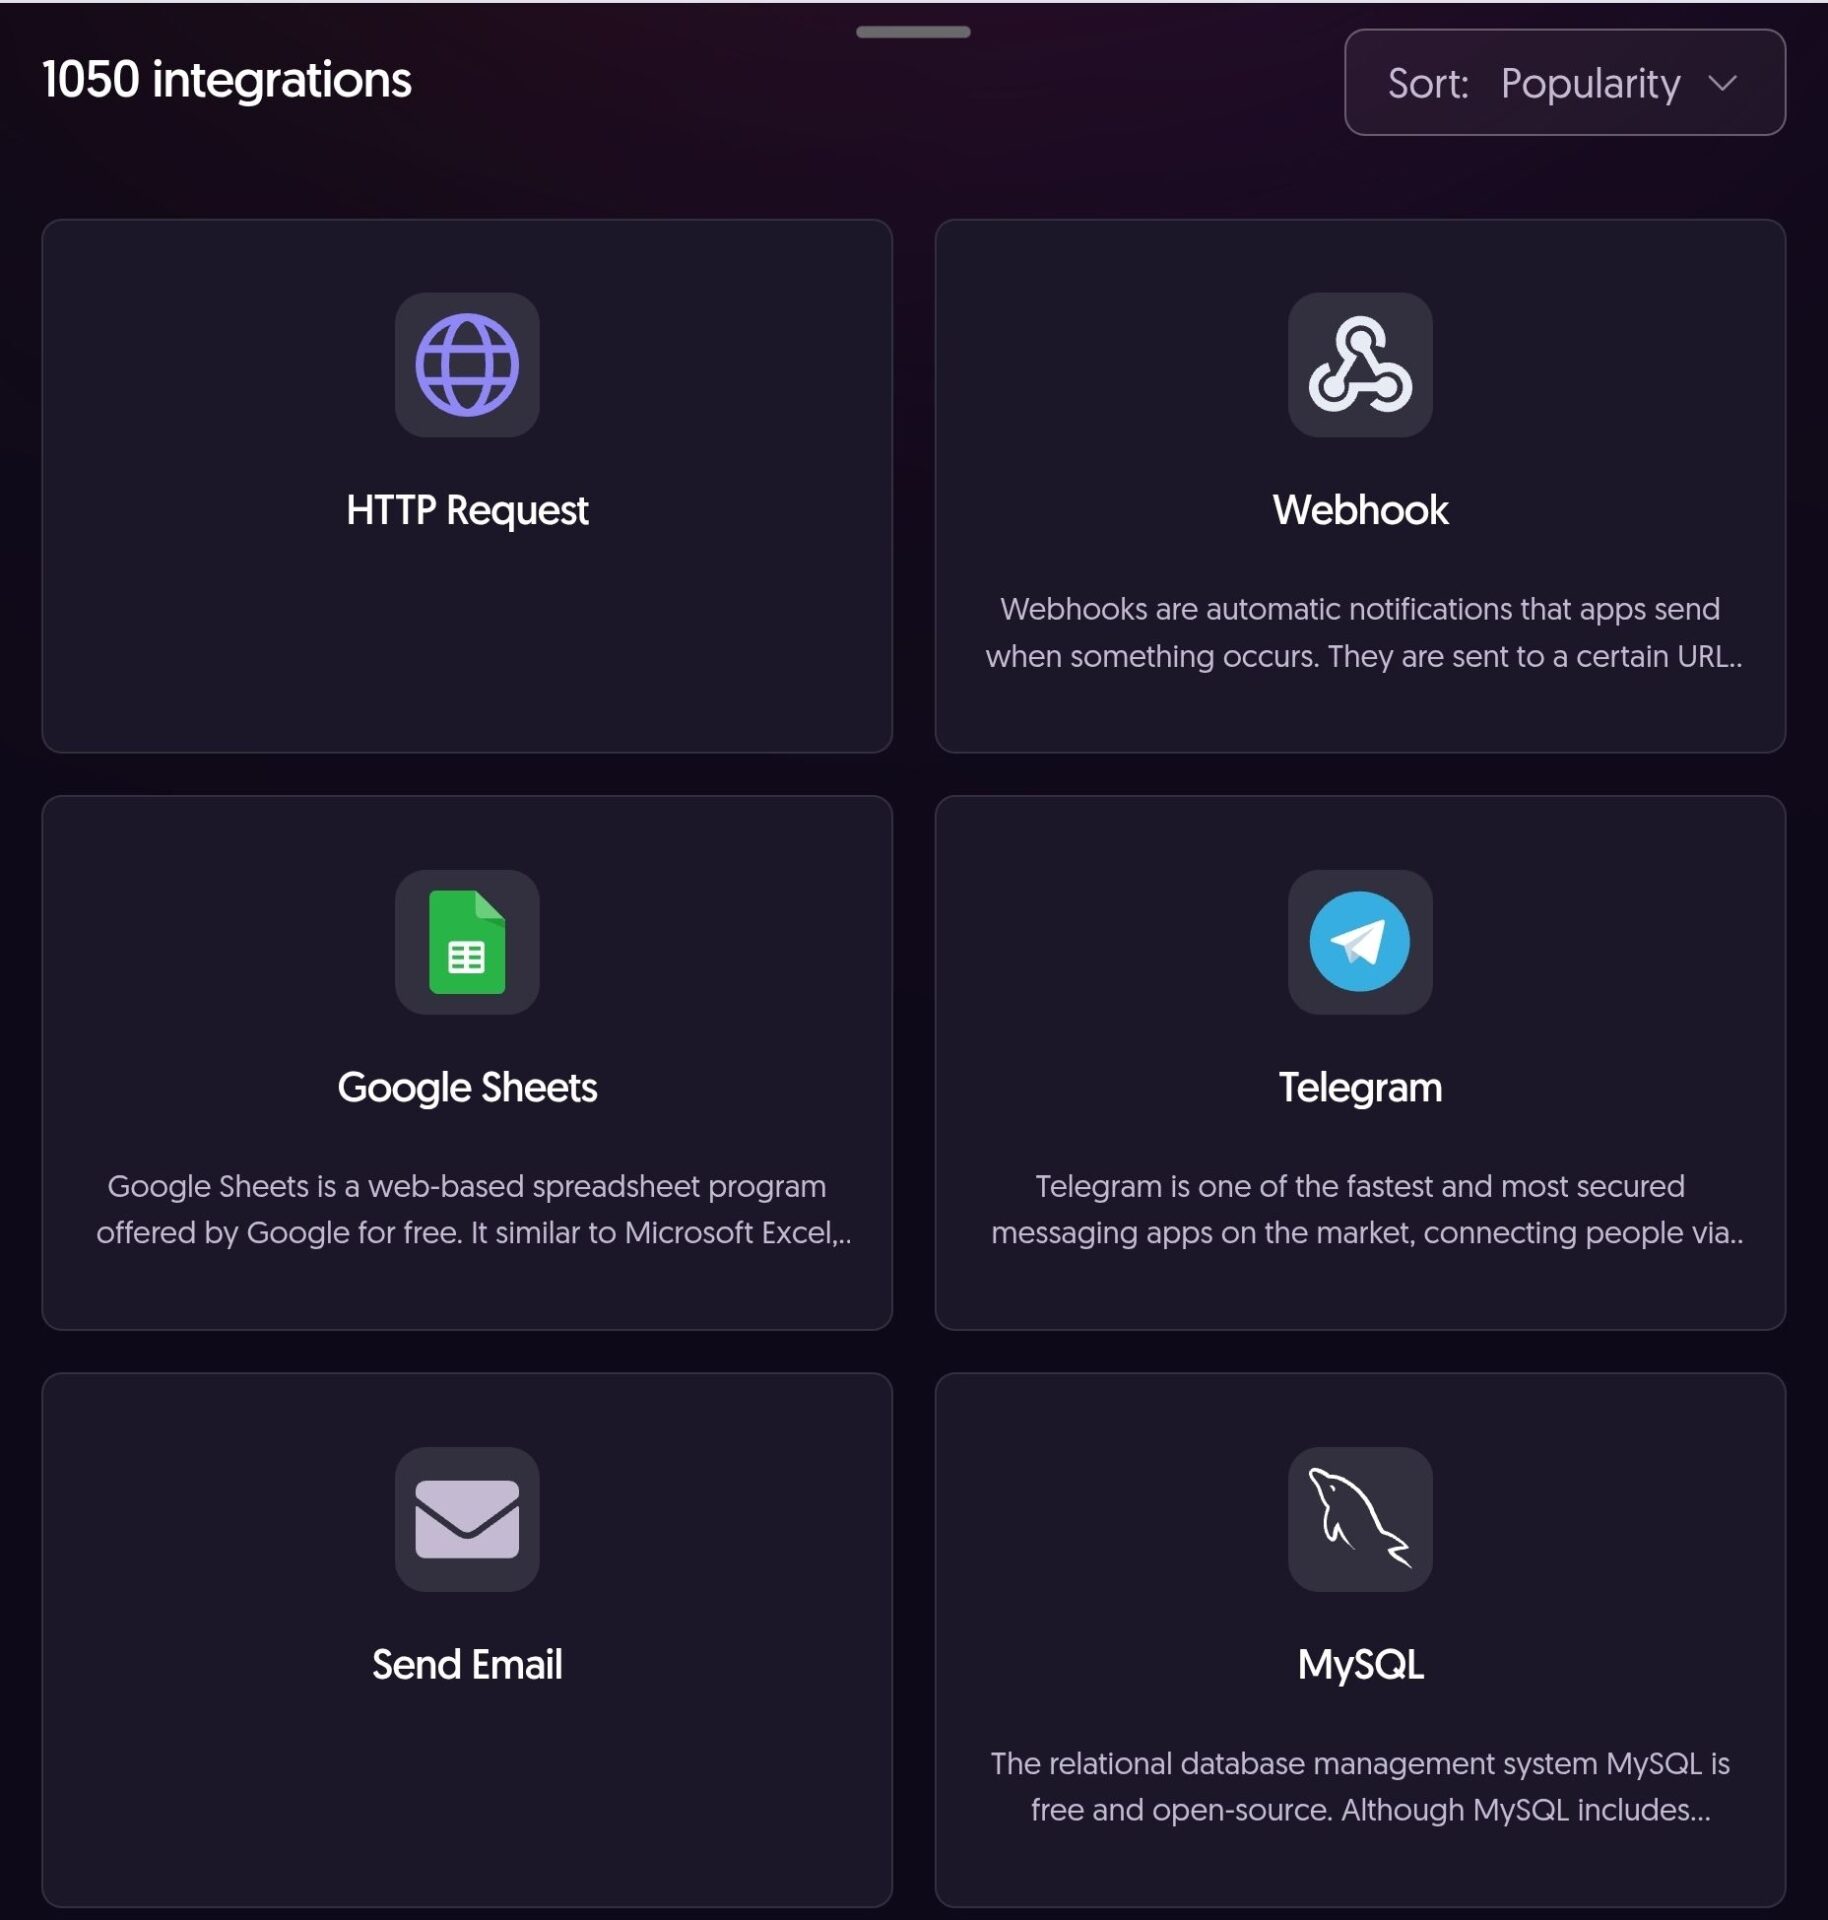Click the Webhook logo icon
The height and width of the screenshot is (1920, 1828).
(1360, 365)
